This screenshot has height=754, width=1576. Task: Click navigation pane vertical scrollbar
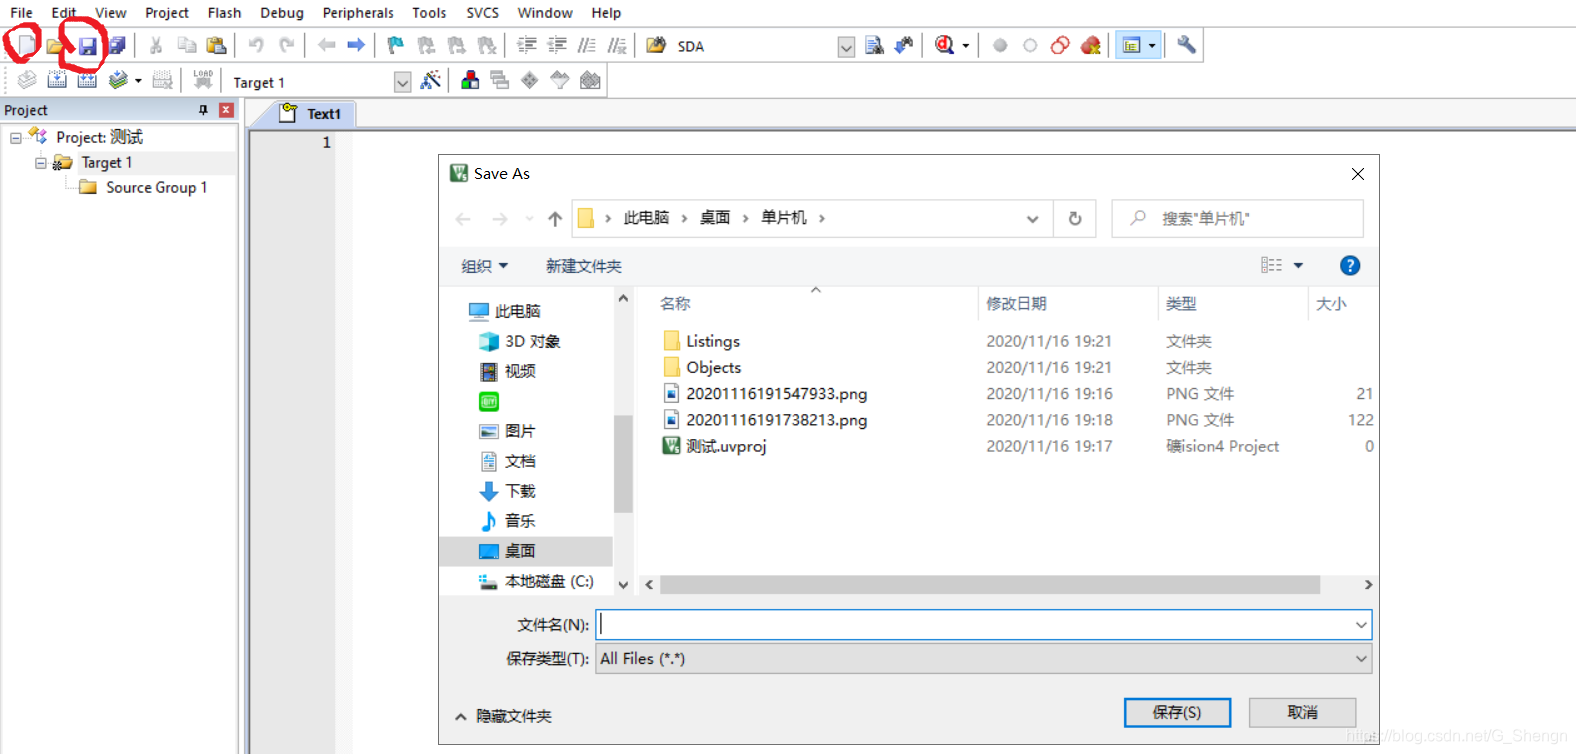(623, 464)
